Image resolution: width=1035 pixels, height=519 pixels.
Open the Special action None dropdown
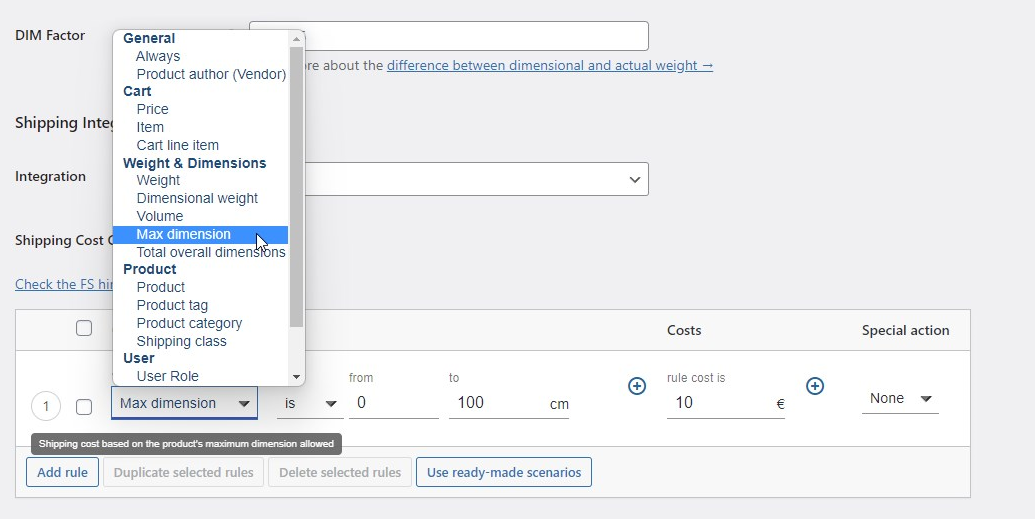pyautogui.click(x=900, y=399)
